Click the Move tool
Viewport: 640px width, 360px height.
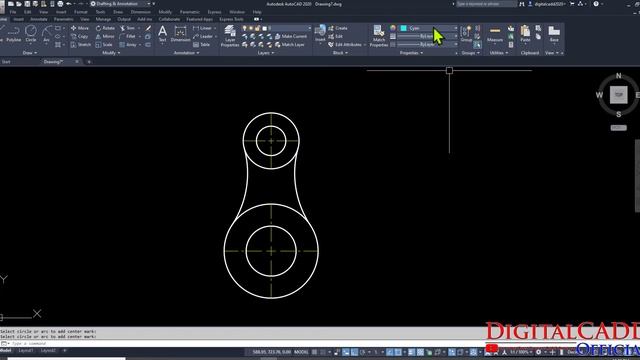coord(80,28)
